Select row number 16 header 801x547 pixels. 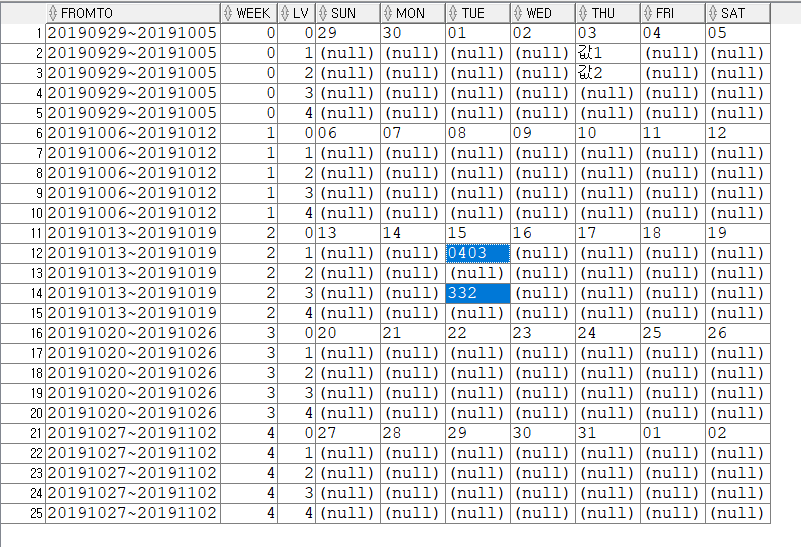pyautogui.click(x=23, y=334)
